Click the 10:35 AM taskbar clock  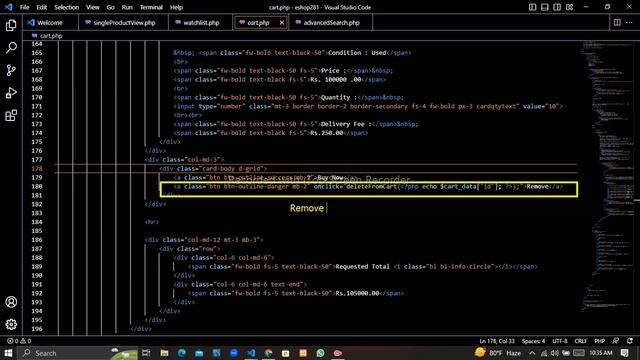coord(601,353)
